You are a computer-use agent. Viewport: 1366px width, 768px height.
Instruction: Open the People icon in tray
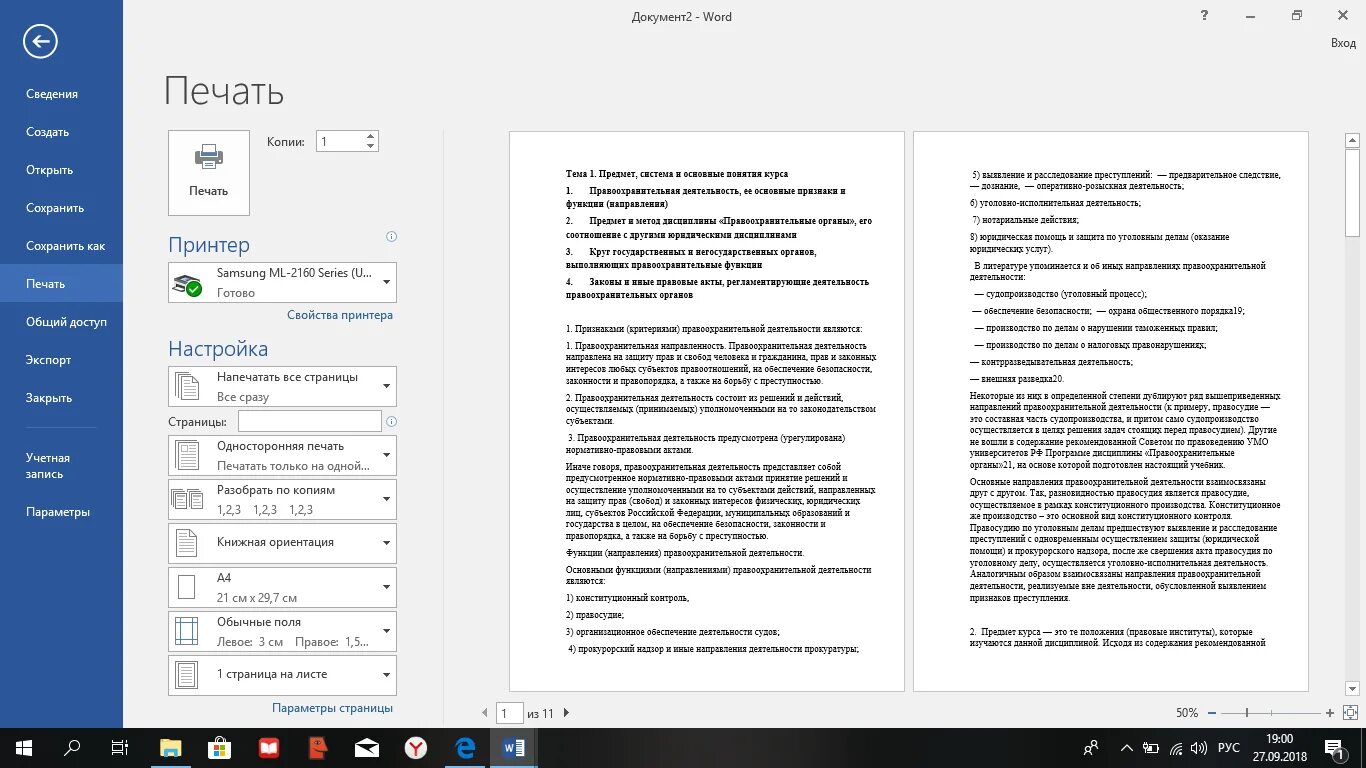click(x=1091, y=747)
